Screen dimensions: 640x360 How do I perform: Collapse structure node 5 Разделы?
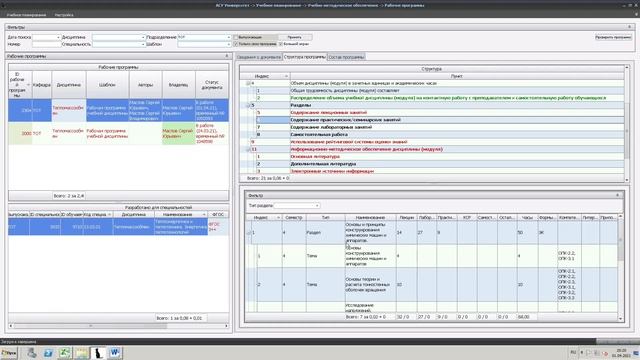point(247,105)
